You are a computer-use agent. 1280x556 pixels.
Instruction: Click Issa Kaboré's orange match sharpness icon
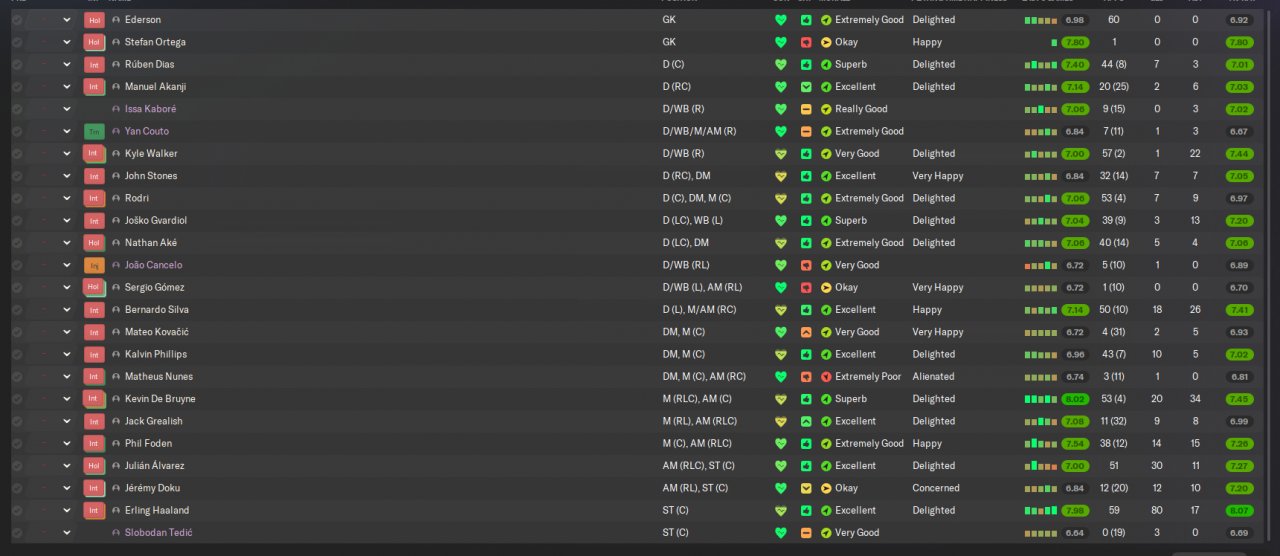pos(806,109)
